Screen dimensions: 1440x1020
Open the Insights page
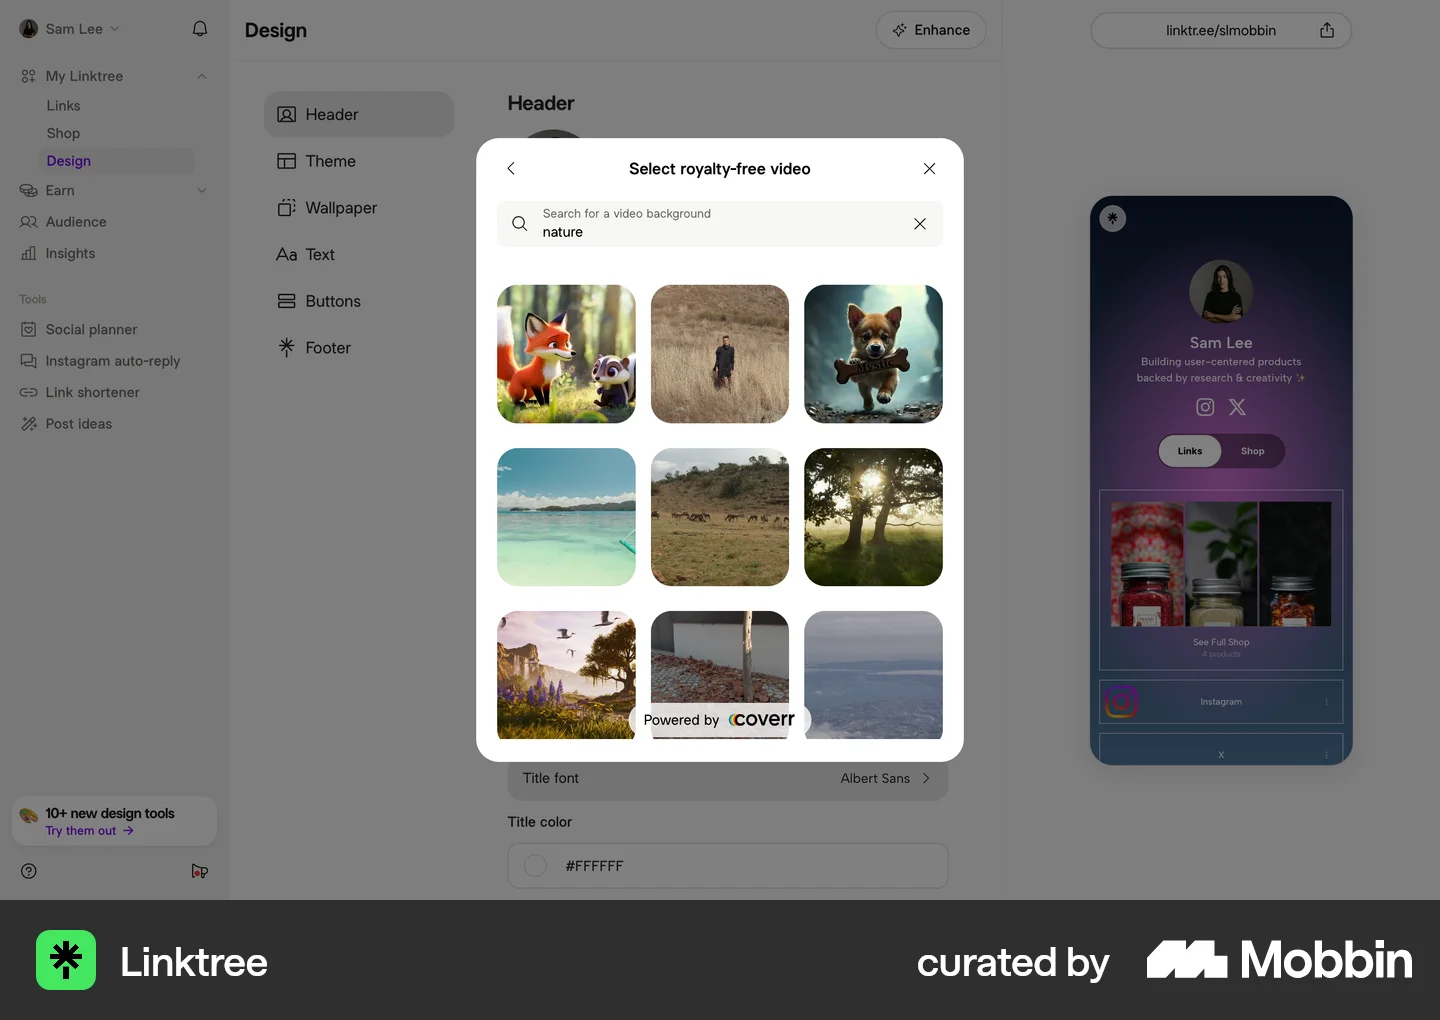(70, 254)
